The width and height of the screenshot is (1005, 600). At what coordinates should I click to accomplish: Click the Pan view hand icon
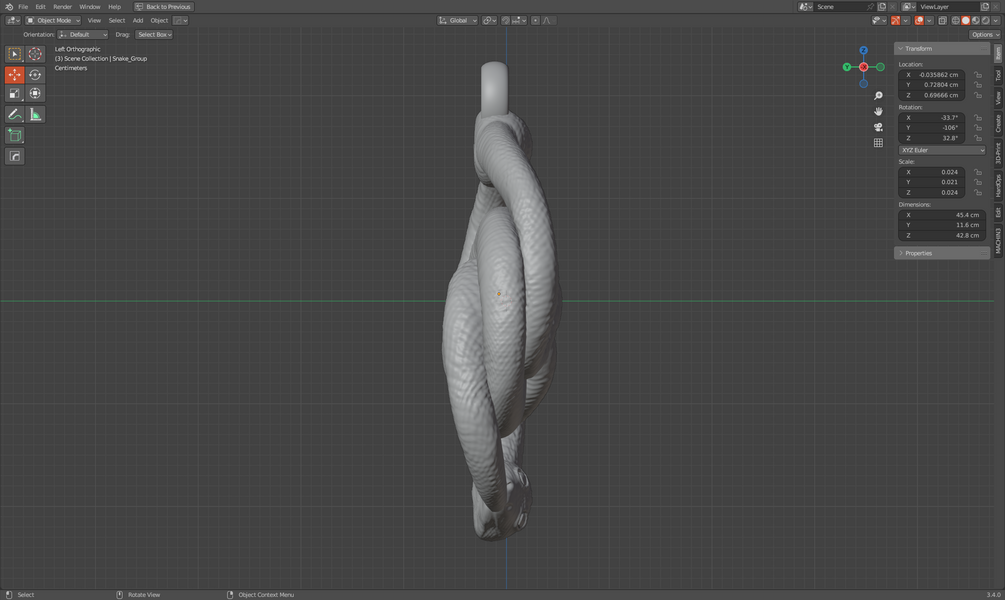click(878, 111)
